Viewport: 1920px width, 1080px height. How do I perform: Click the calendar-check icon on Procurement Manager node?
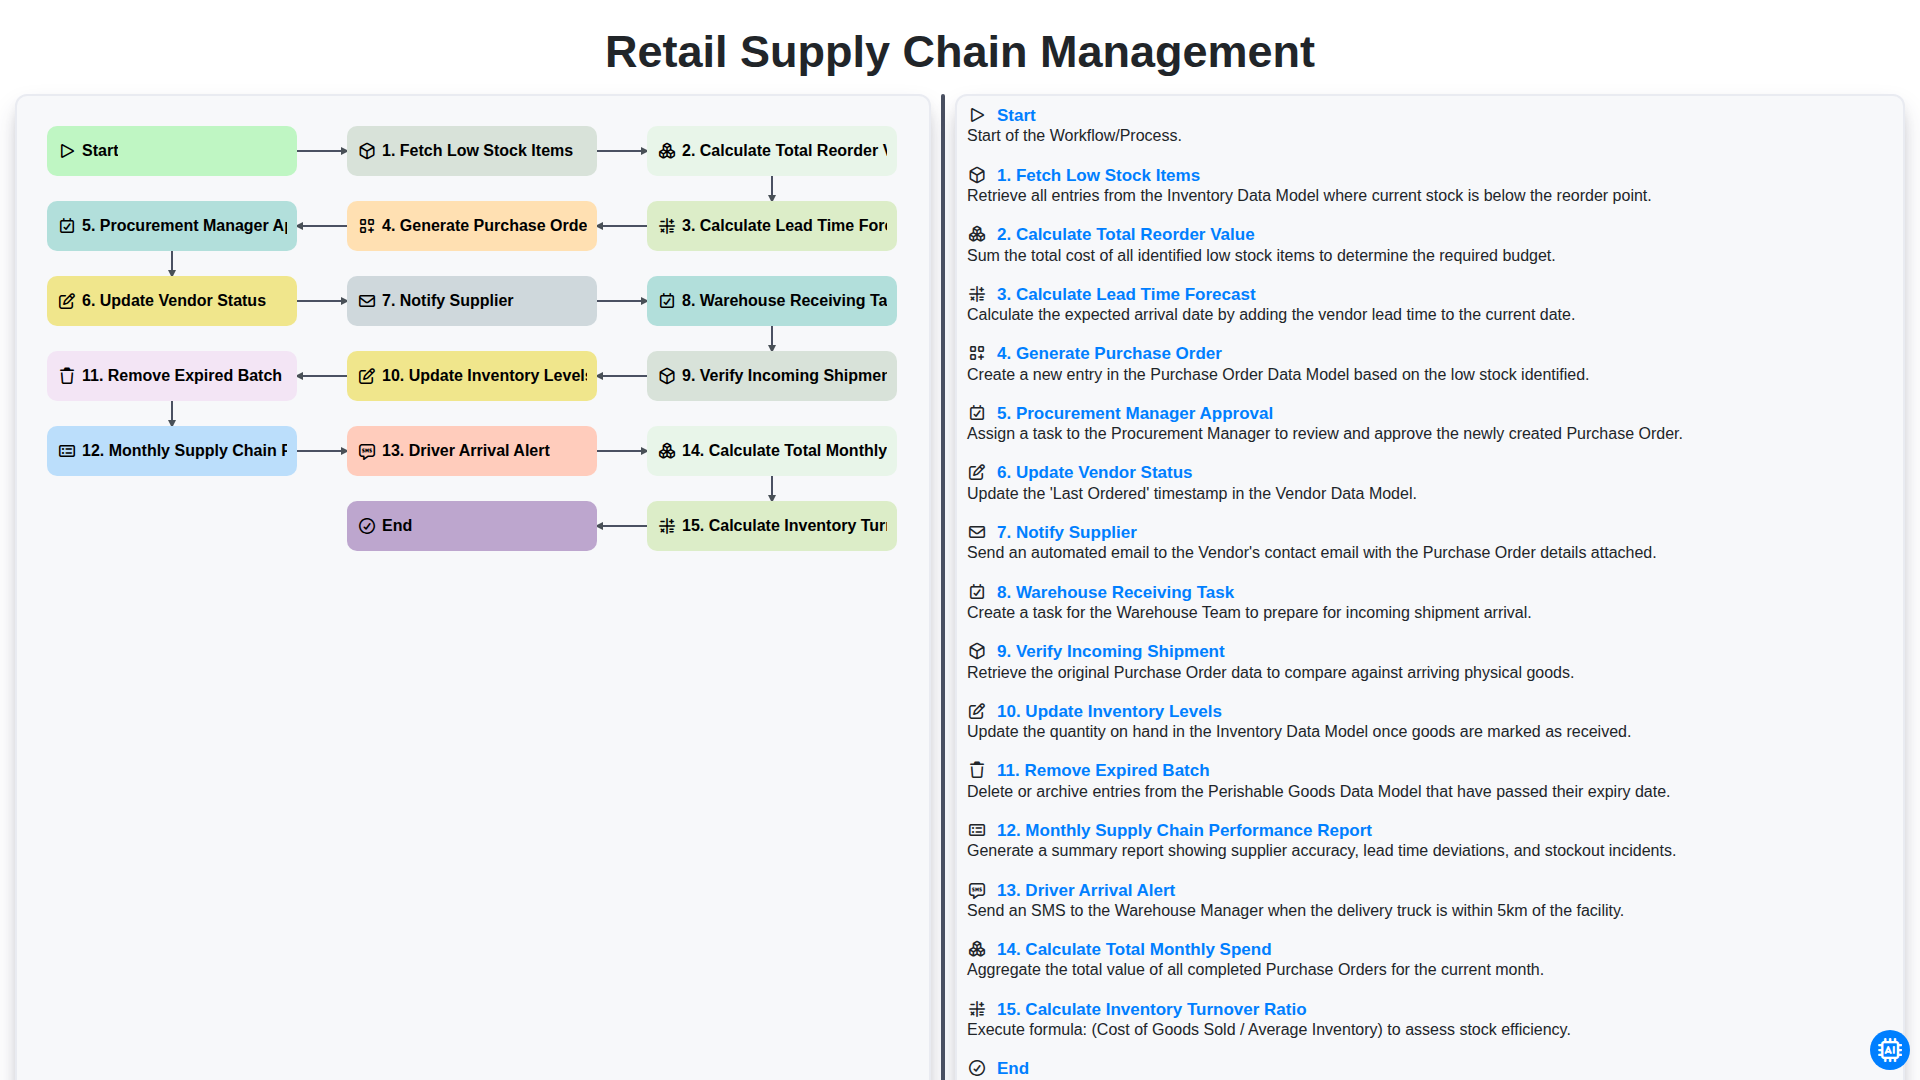pyautogui.click(x=67, y=226)
